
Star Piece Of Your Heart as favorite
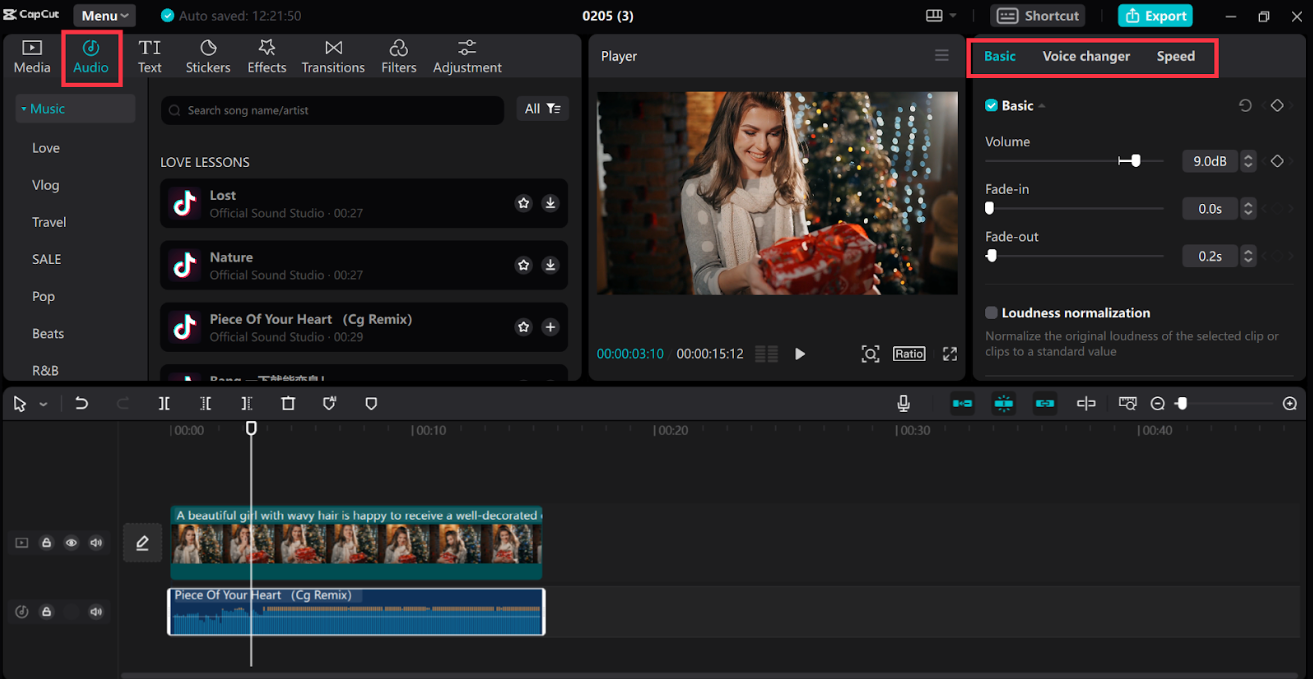pyautogui.click(x=523, y=327)
